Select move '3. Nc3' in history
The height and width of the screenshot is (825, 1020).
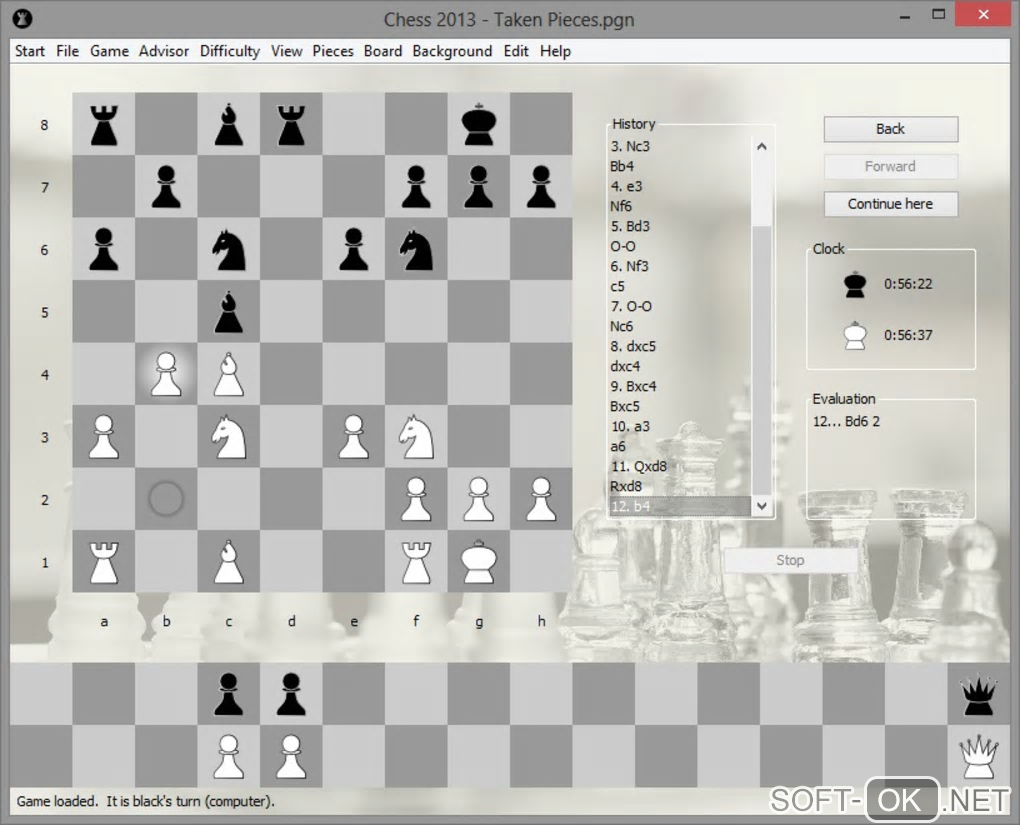630,146
